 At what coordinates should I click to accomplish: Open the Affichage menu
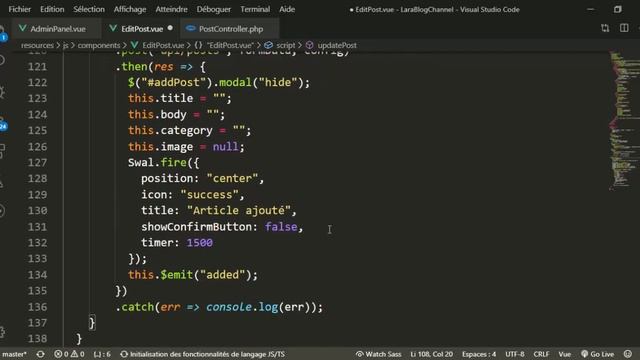(130, 9)
